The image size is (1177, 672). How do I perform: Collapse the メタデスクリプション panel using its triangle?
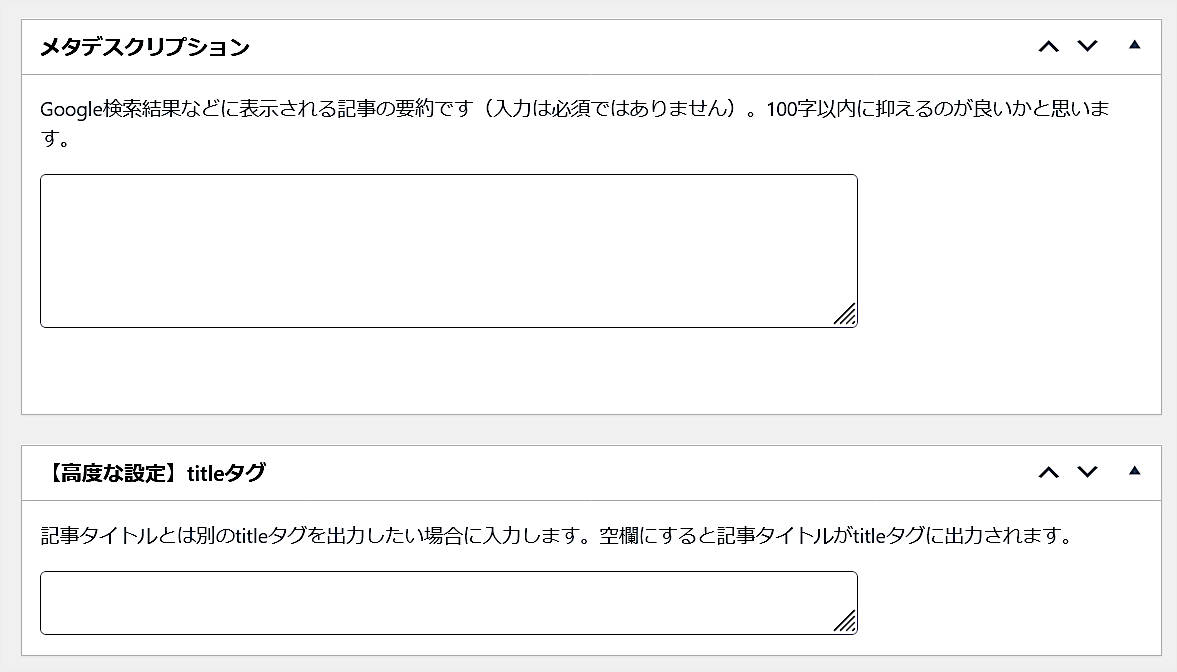[x=1134, y=45]
